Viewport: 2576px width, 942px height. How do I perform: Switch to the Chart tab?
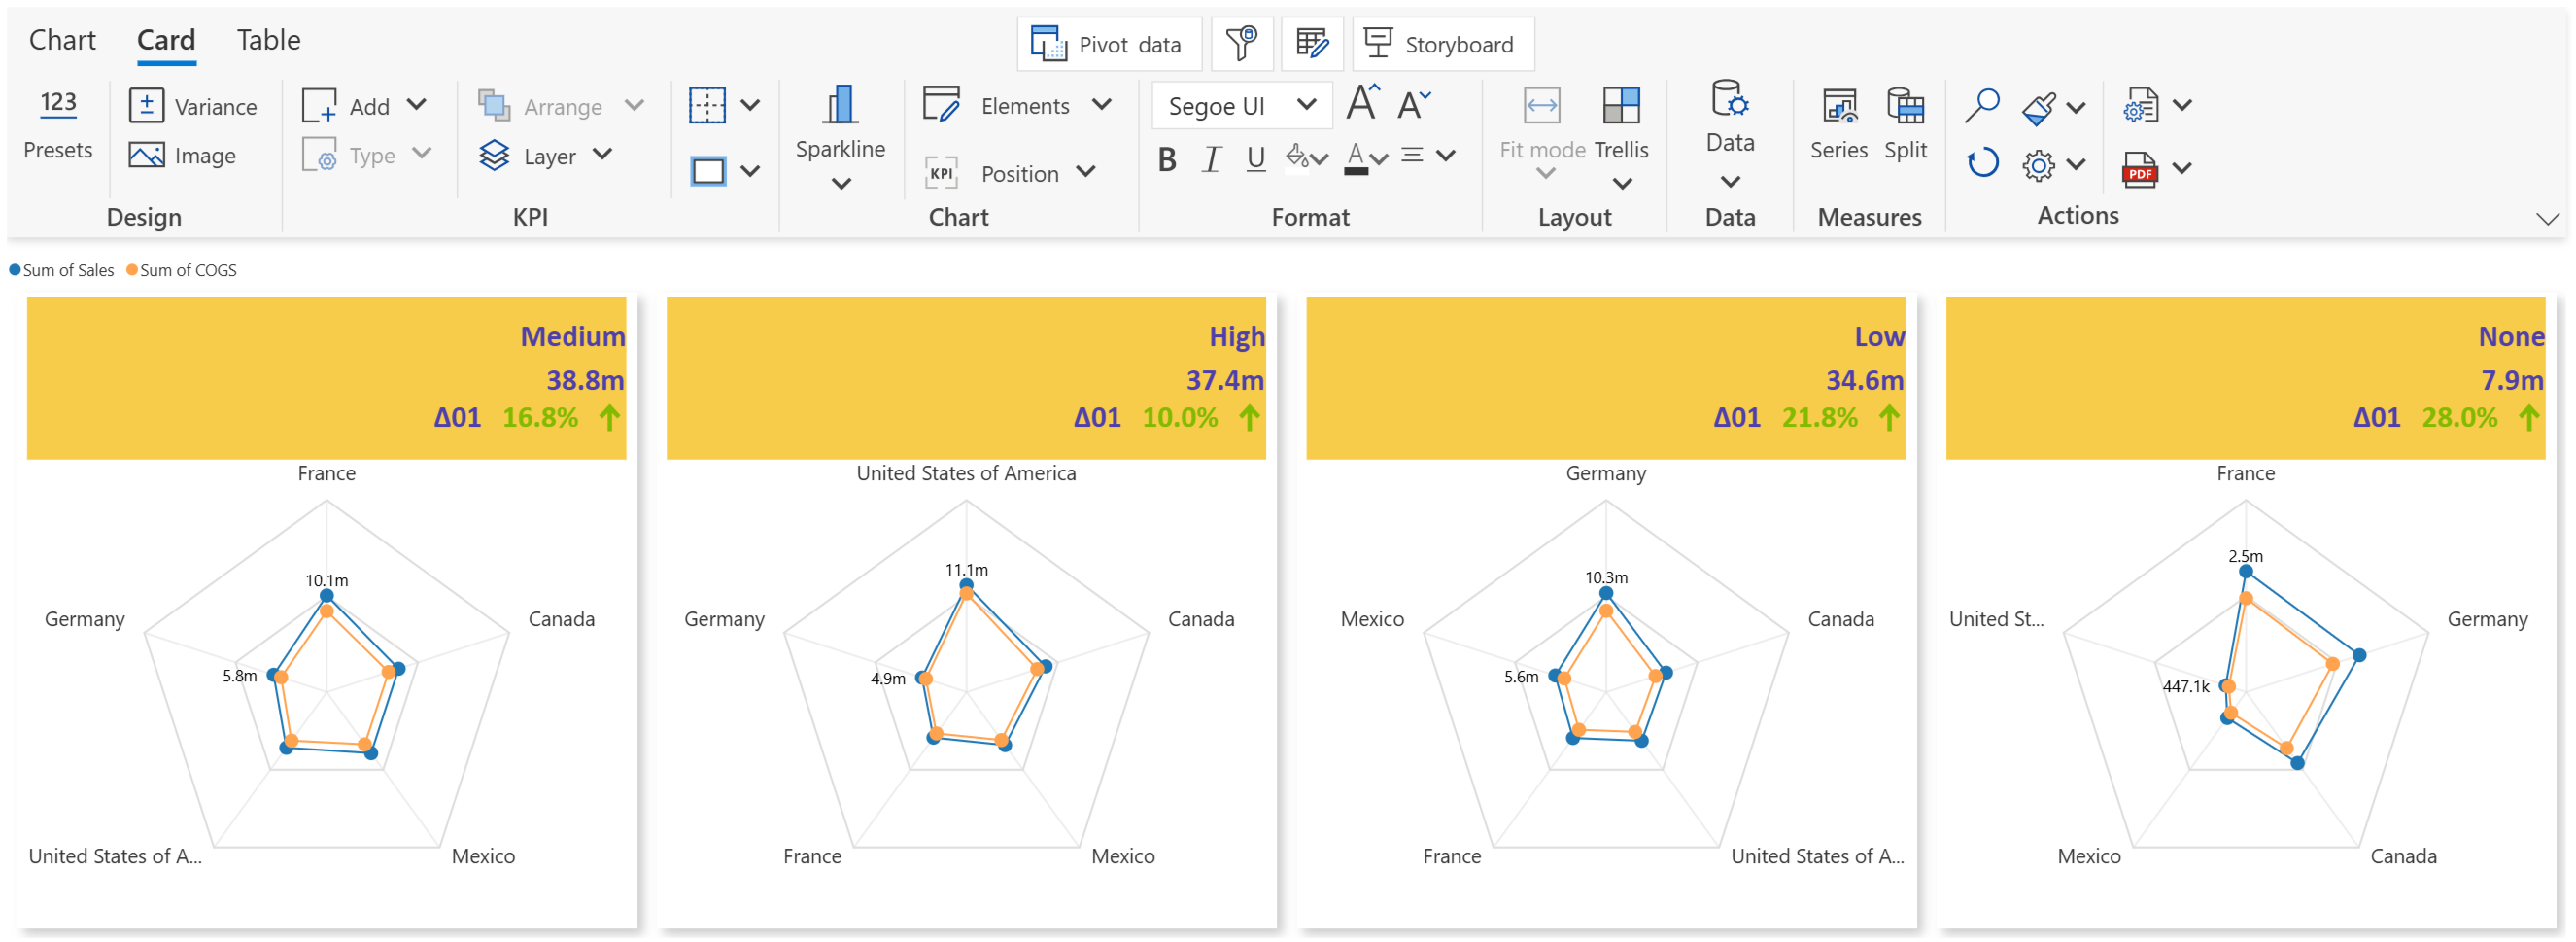pyautogui.click(x=62, y=40)
